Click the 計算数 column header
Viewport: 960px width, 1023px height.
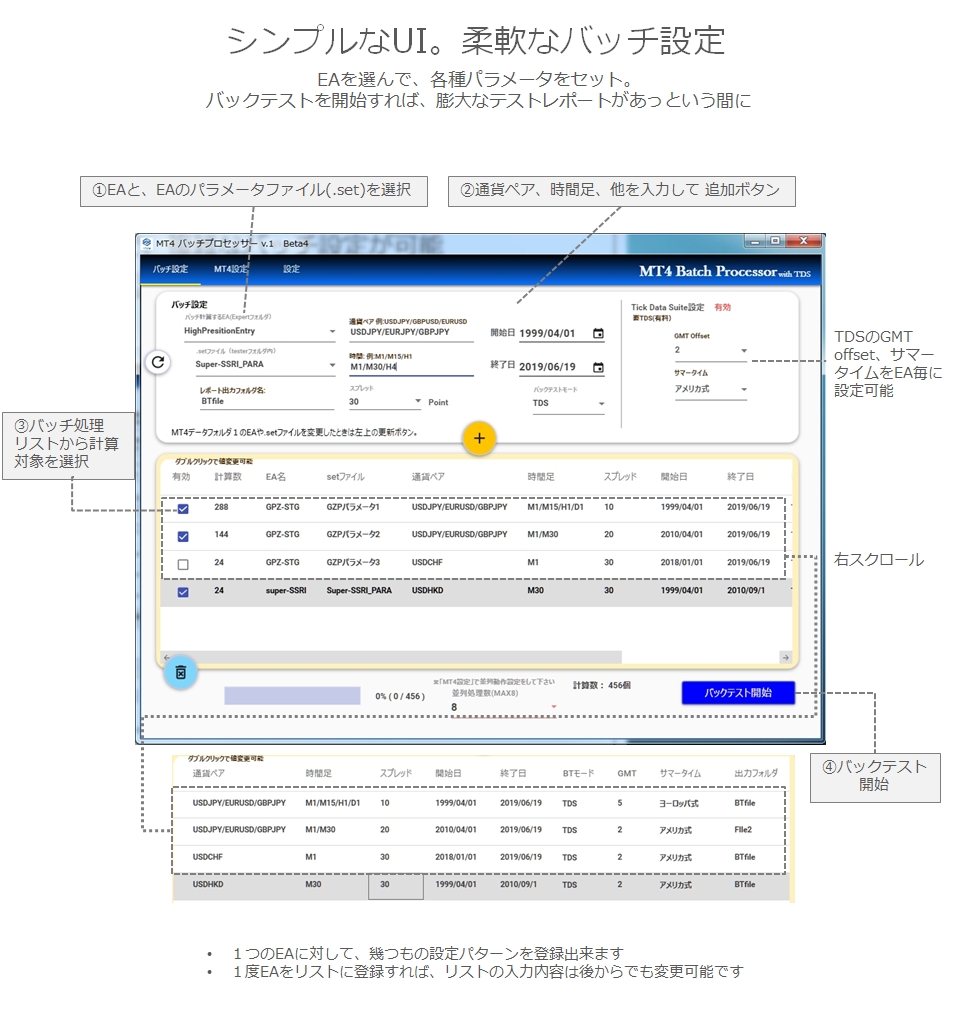coord(228,477)
